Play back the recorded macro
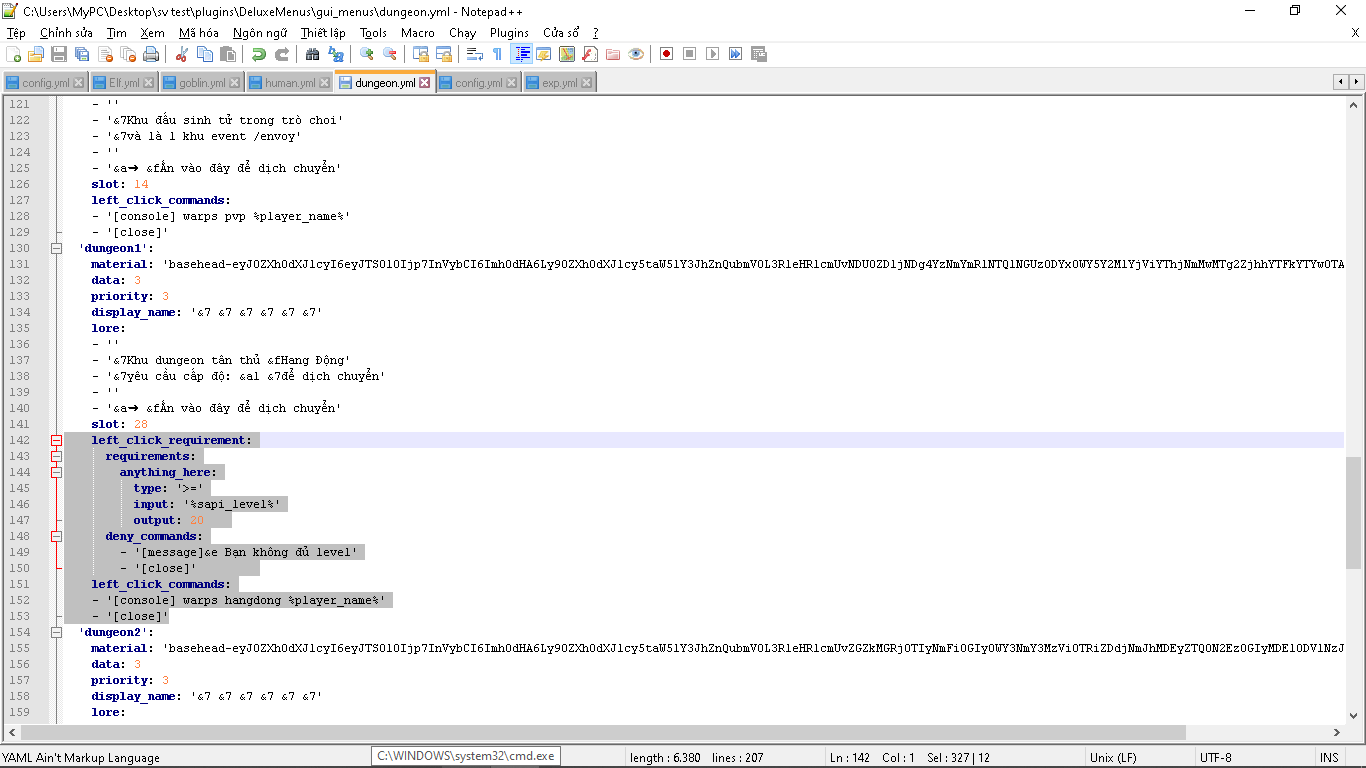 pyautogui.click(x=713, y=54)
